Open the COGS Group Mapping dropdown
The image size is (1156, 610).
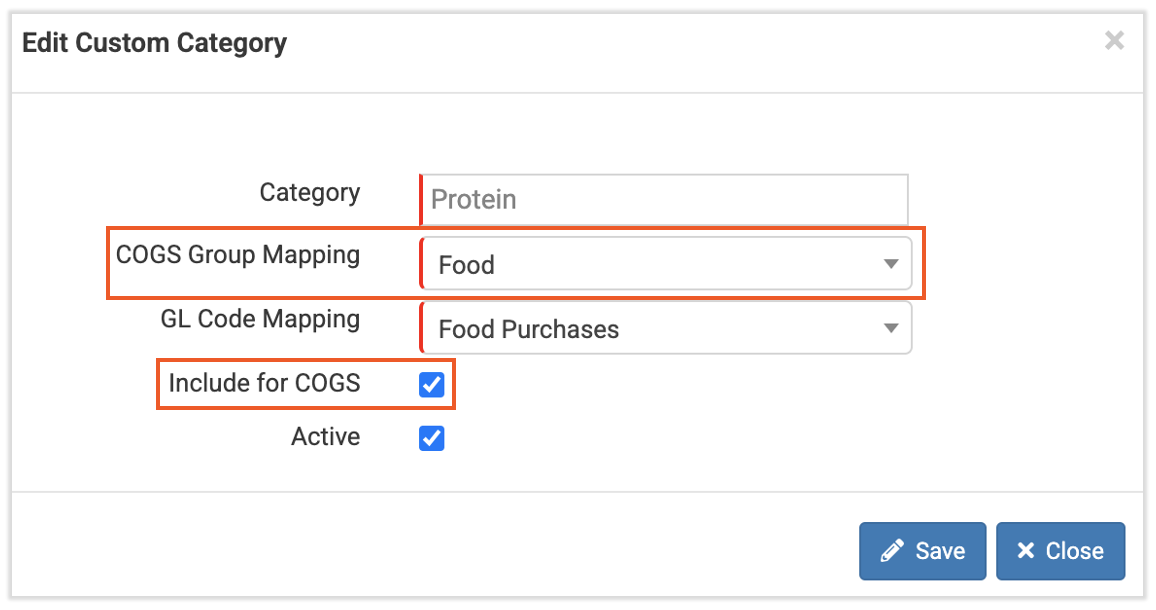(667, 264)
